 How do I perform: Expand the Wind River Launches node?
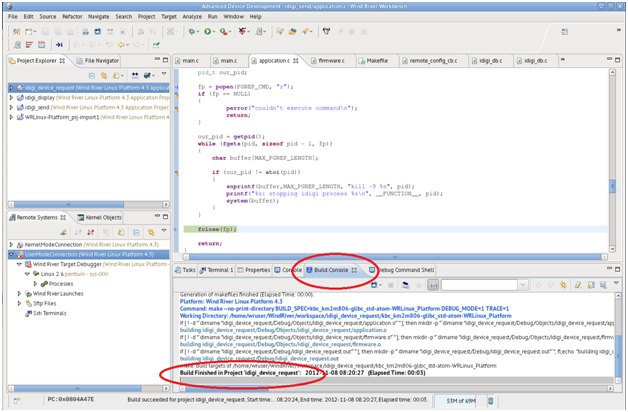coord(19,293)
